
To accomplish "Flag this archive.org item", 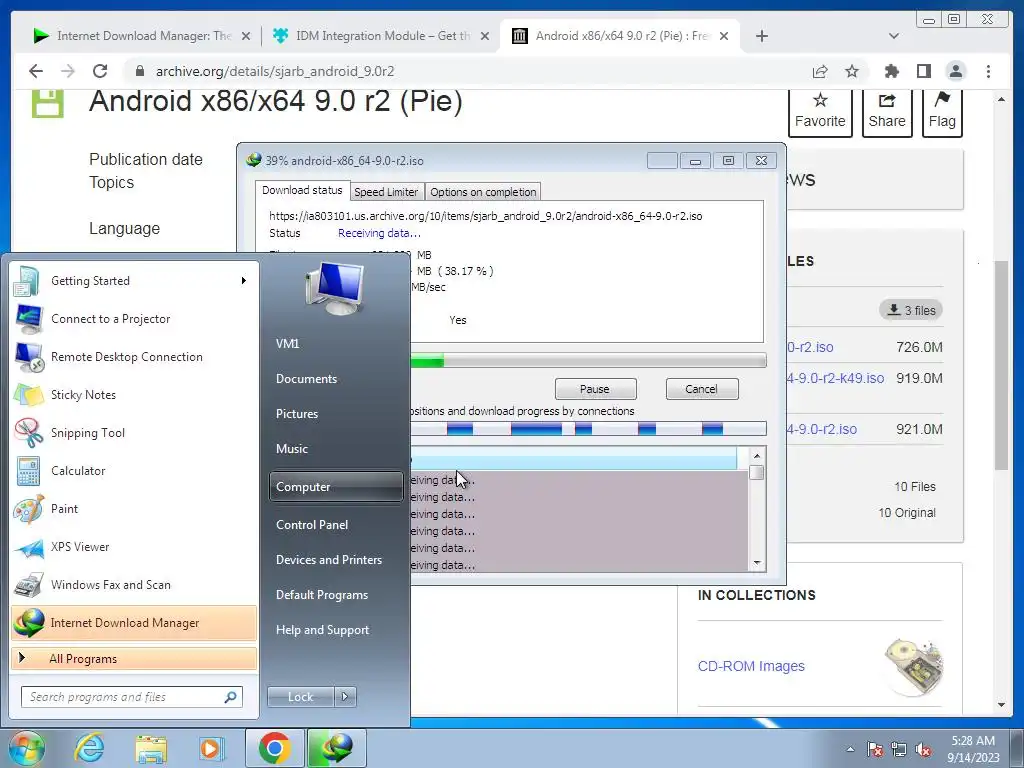I will pos(942,112).
